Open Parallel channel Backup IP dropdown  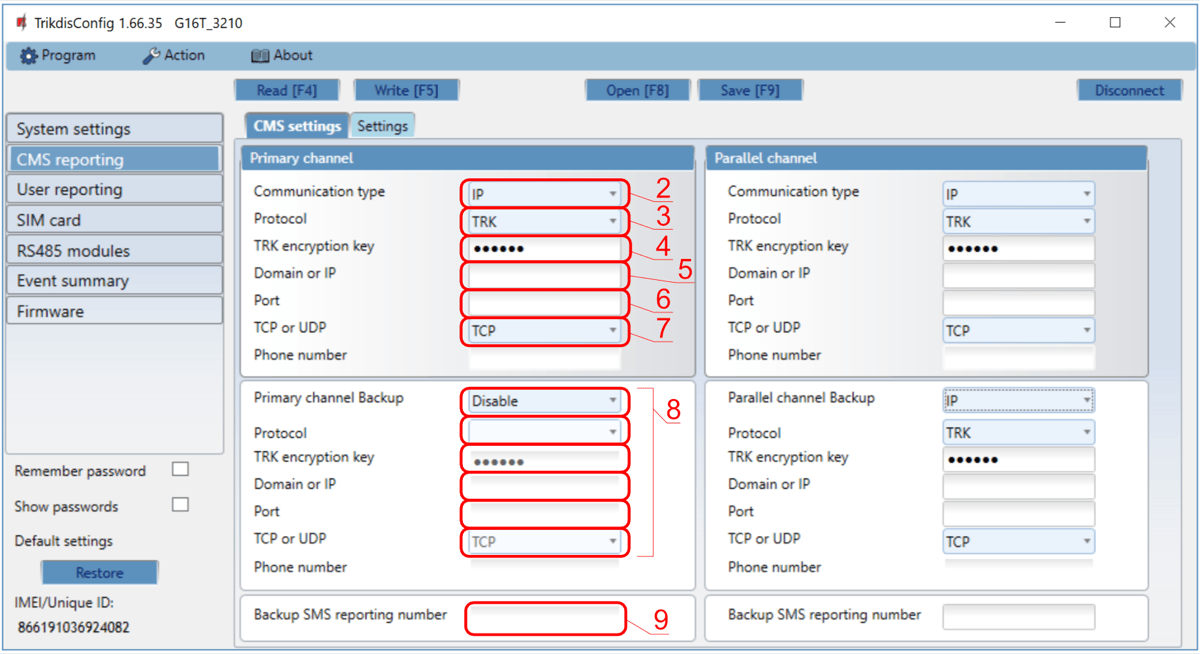point(1018,401)
